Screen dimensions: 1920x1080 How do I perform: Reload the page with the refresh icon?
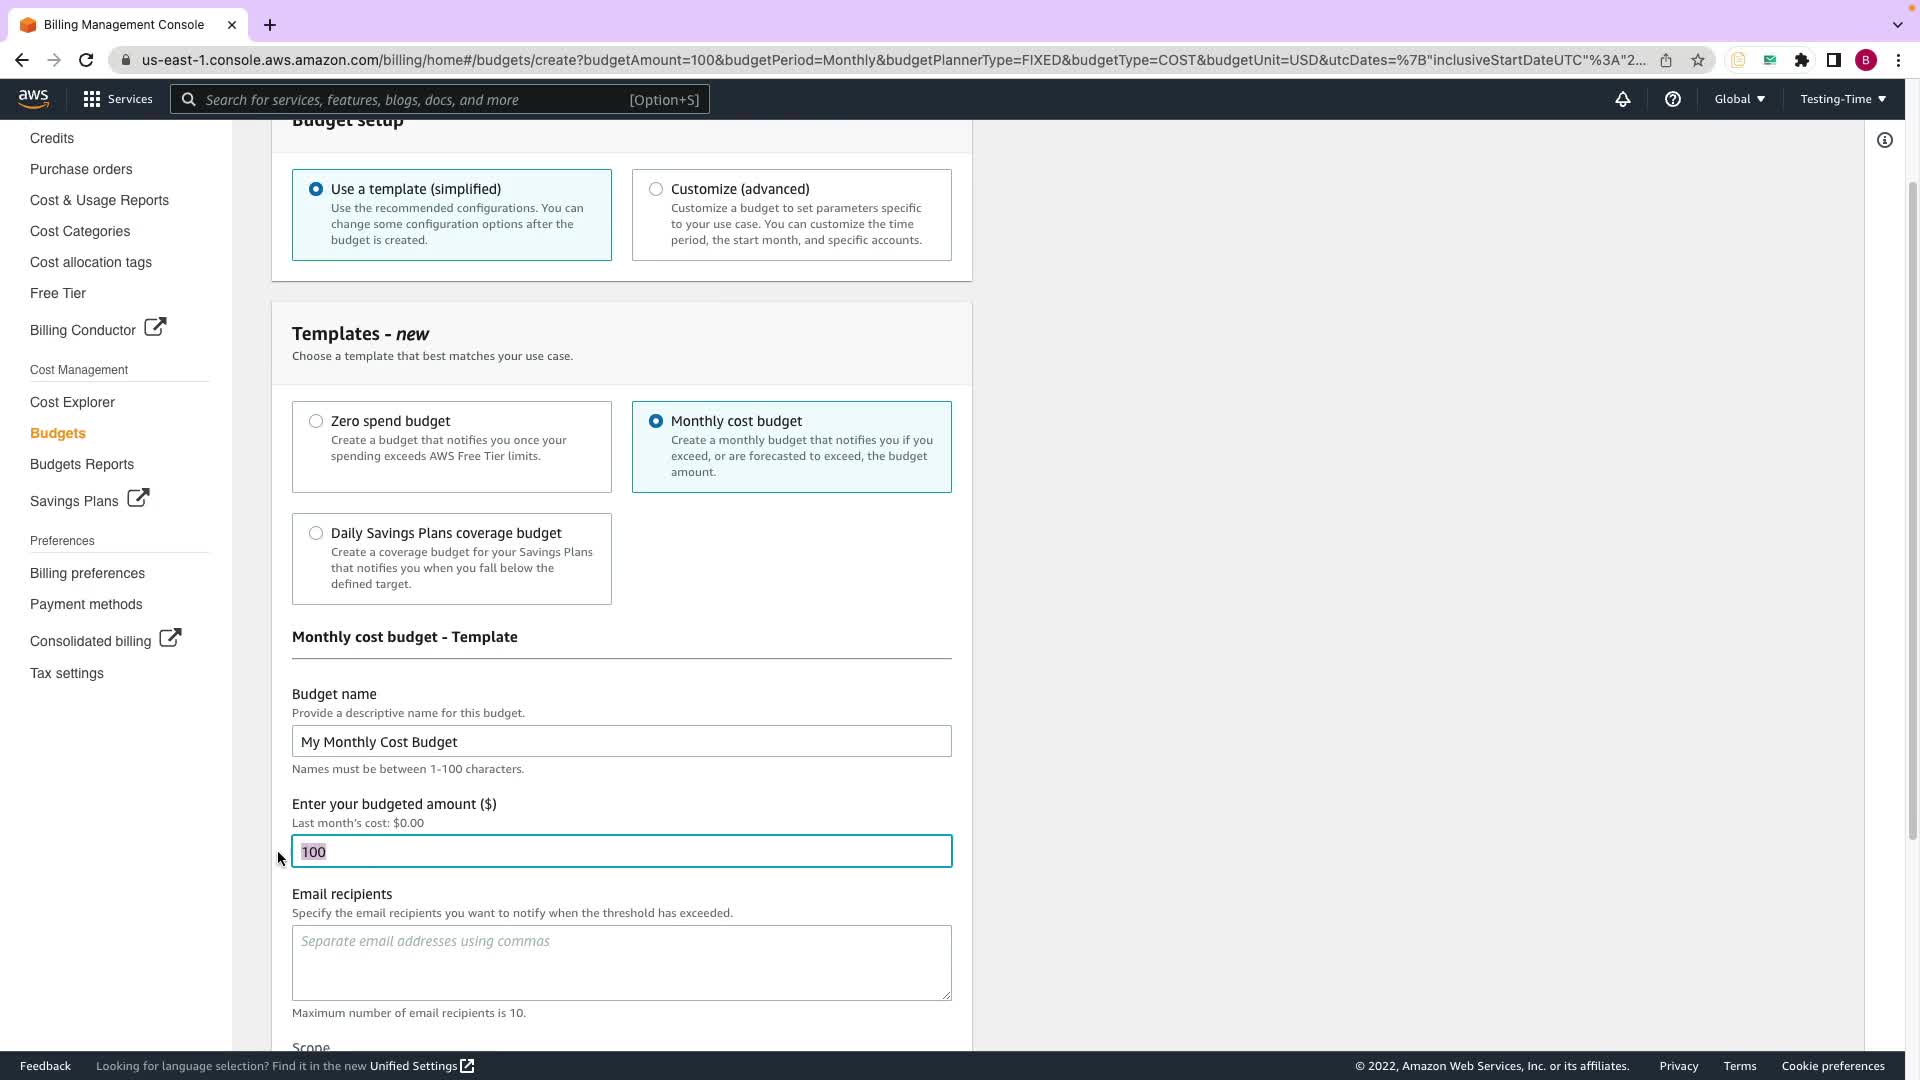pyautogui.click(x=86, y=60)
